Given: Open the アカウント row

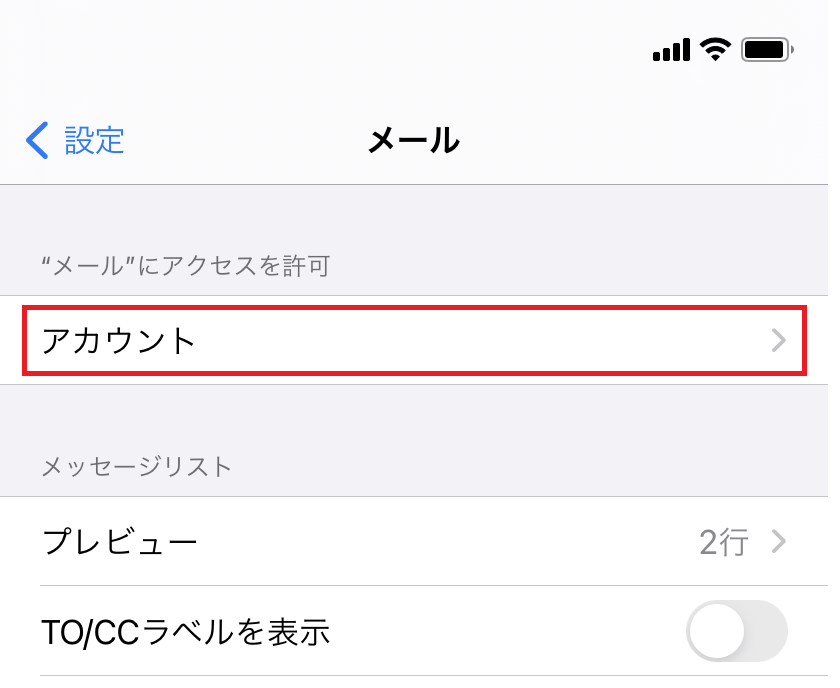Looking at the screenshot, I should click(414, 340).
